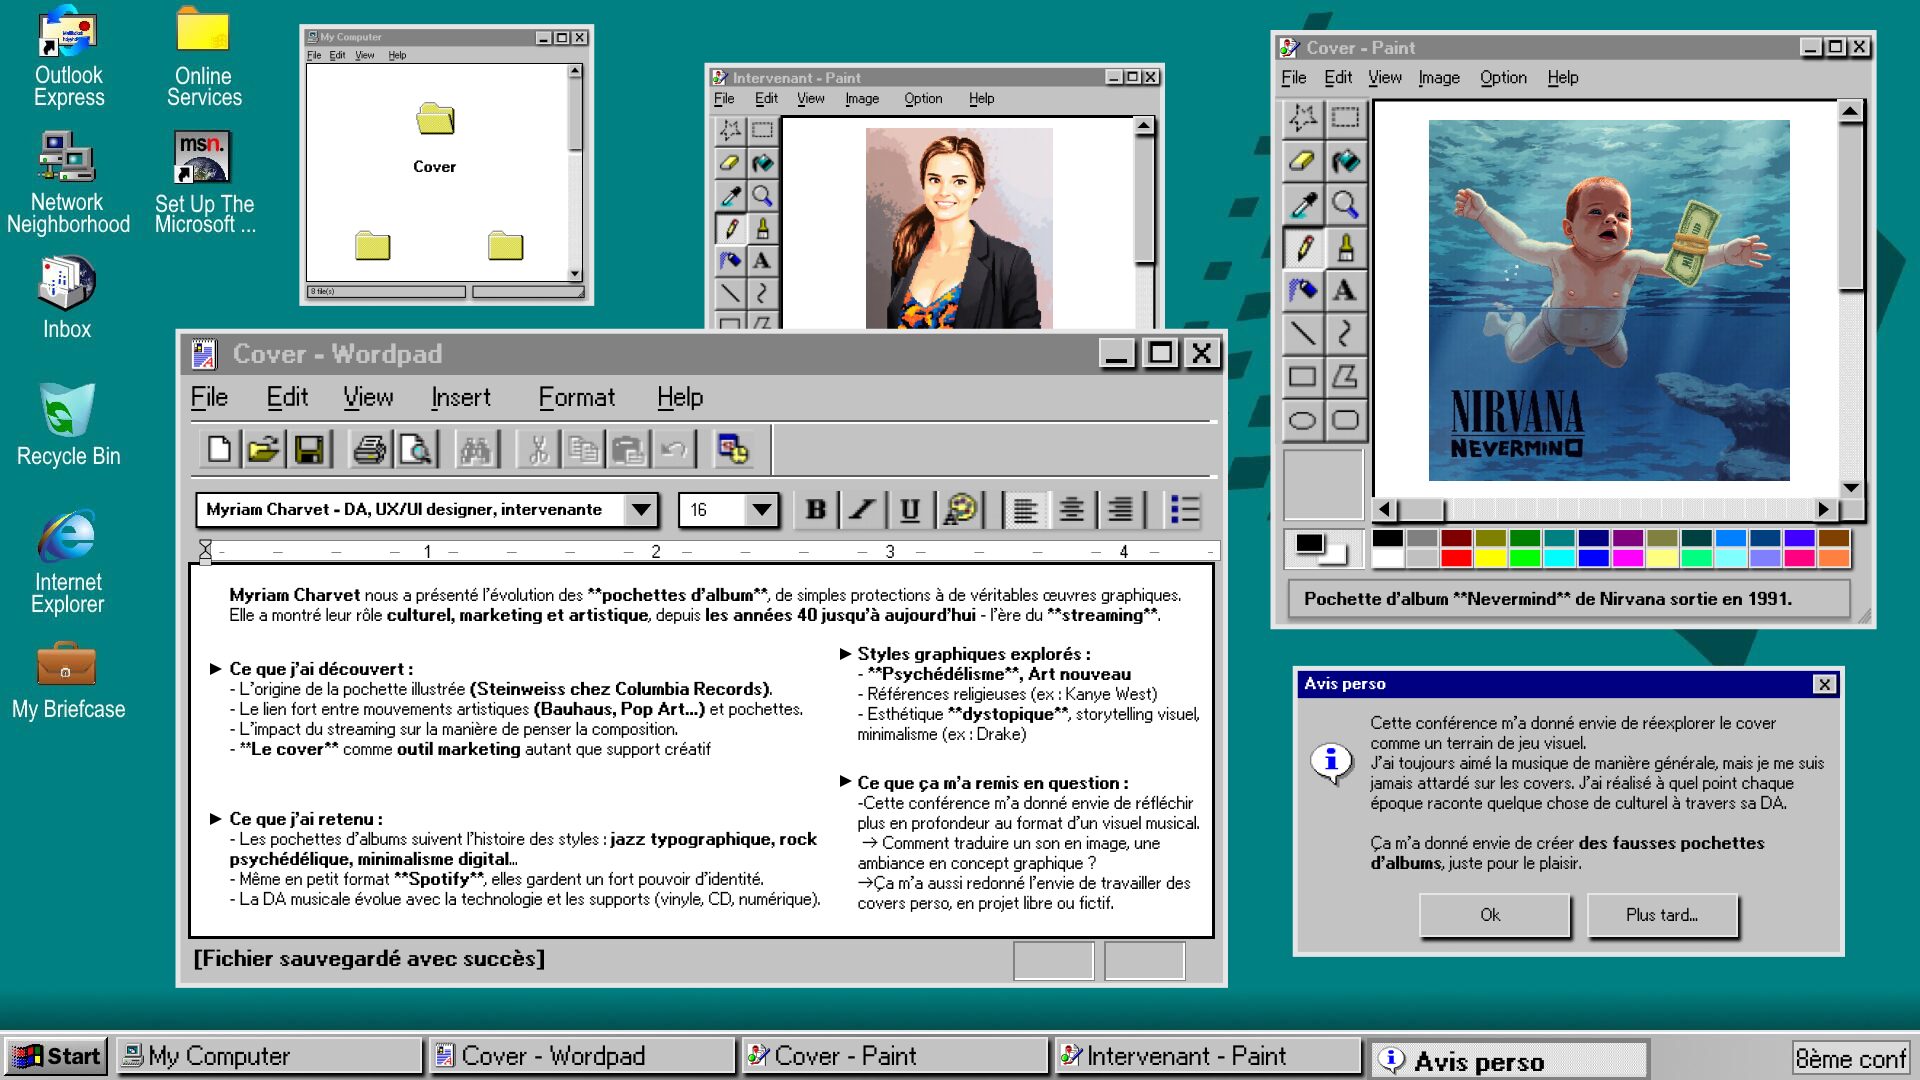The image size is (1920, 1080).
Task: Click scroll down arrow in Cover - Paint canvas
Action: click(x=1851, y=487)
